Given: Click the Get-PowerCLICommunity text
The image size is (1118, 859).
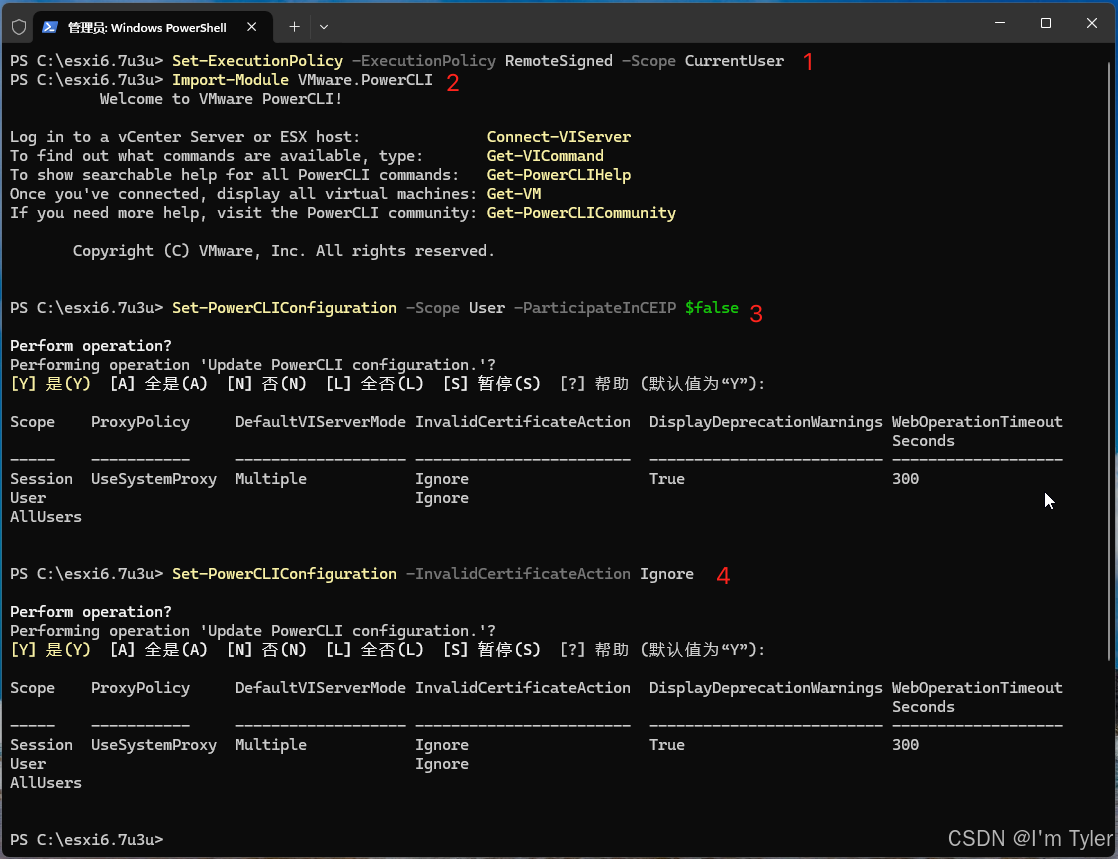Looking at the screenshot, I should tap(581, 213).
